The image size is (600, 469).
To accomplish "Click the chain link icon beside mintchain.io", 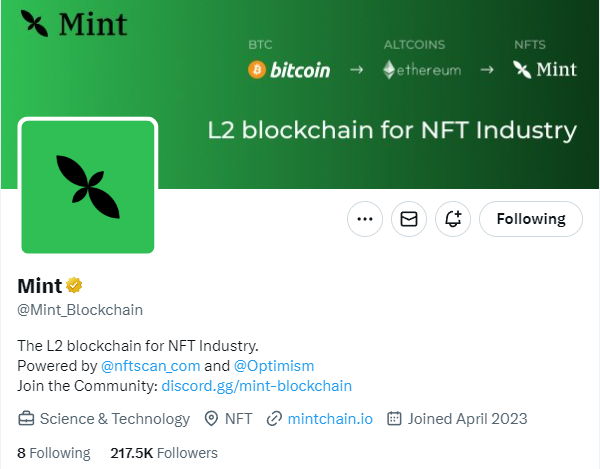I will pyautogui.click(x=274, y=419).
